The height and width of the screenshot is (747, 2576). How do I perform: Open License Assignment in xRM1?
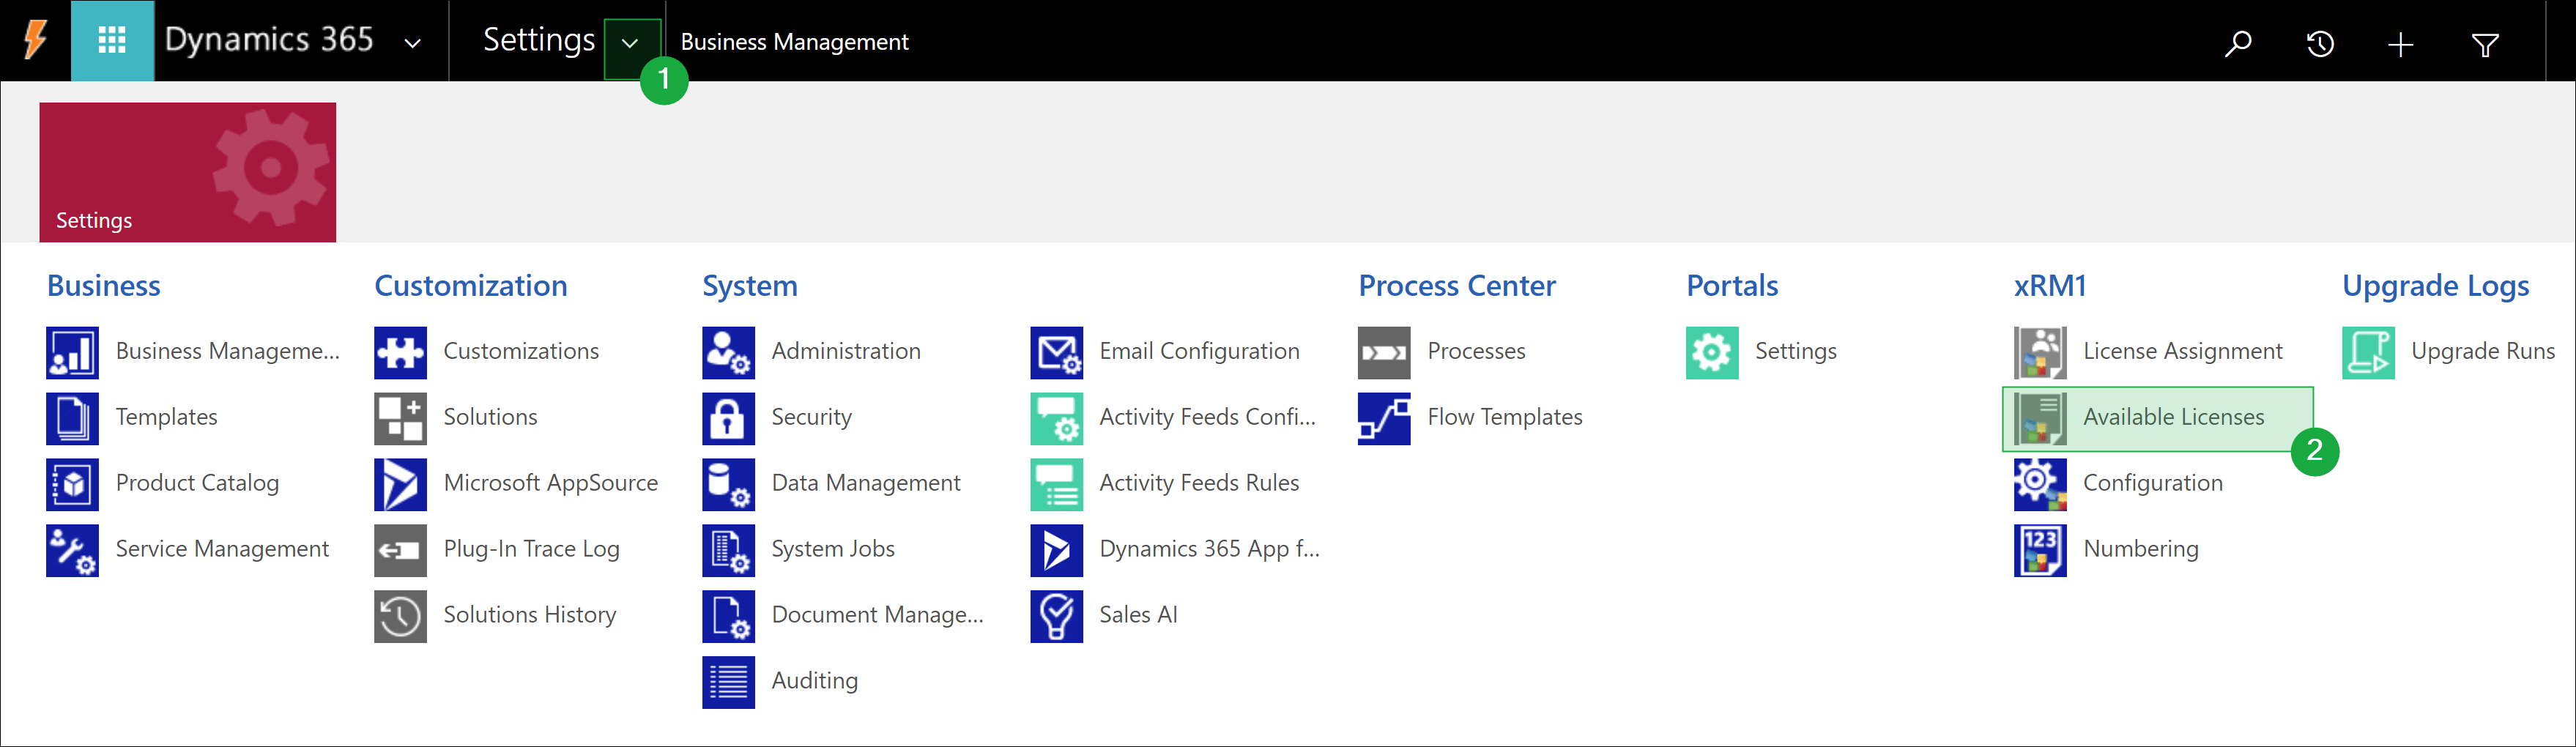pyautogui.click(x=2183, y=351)
